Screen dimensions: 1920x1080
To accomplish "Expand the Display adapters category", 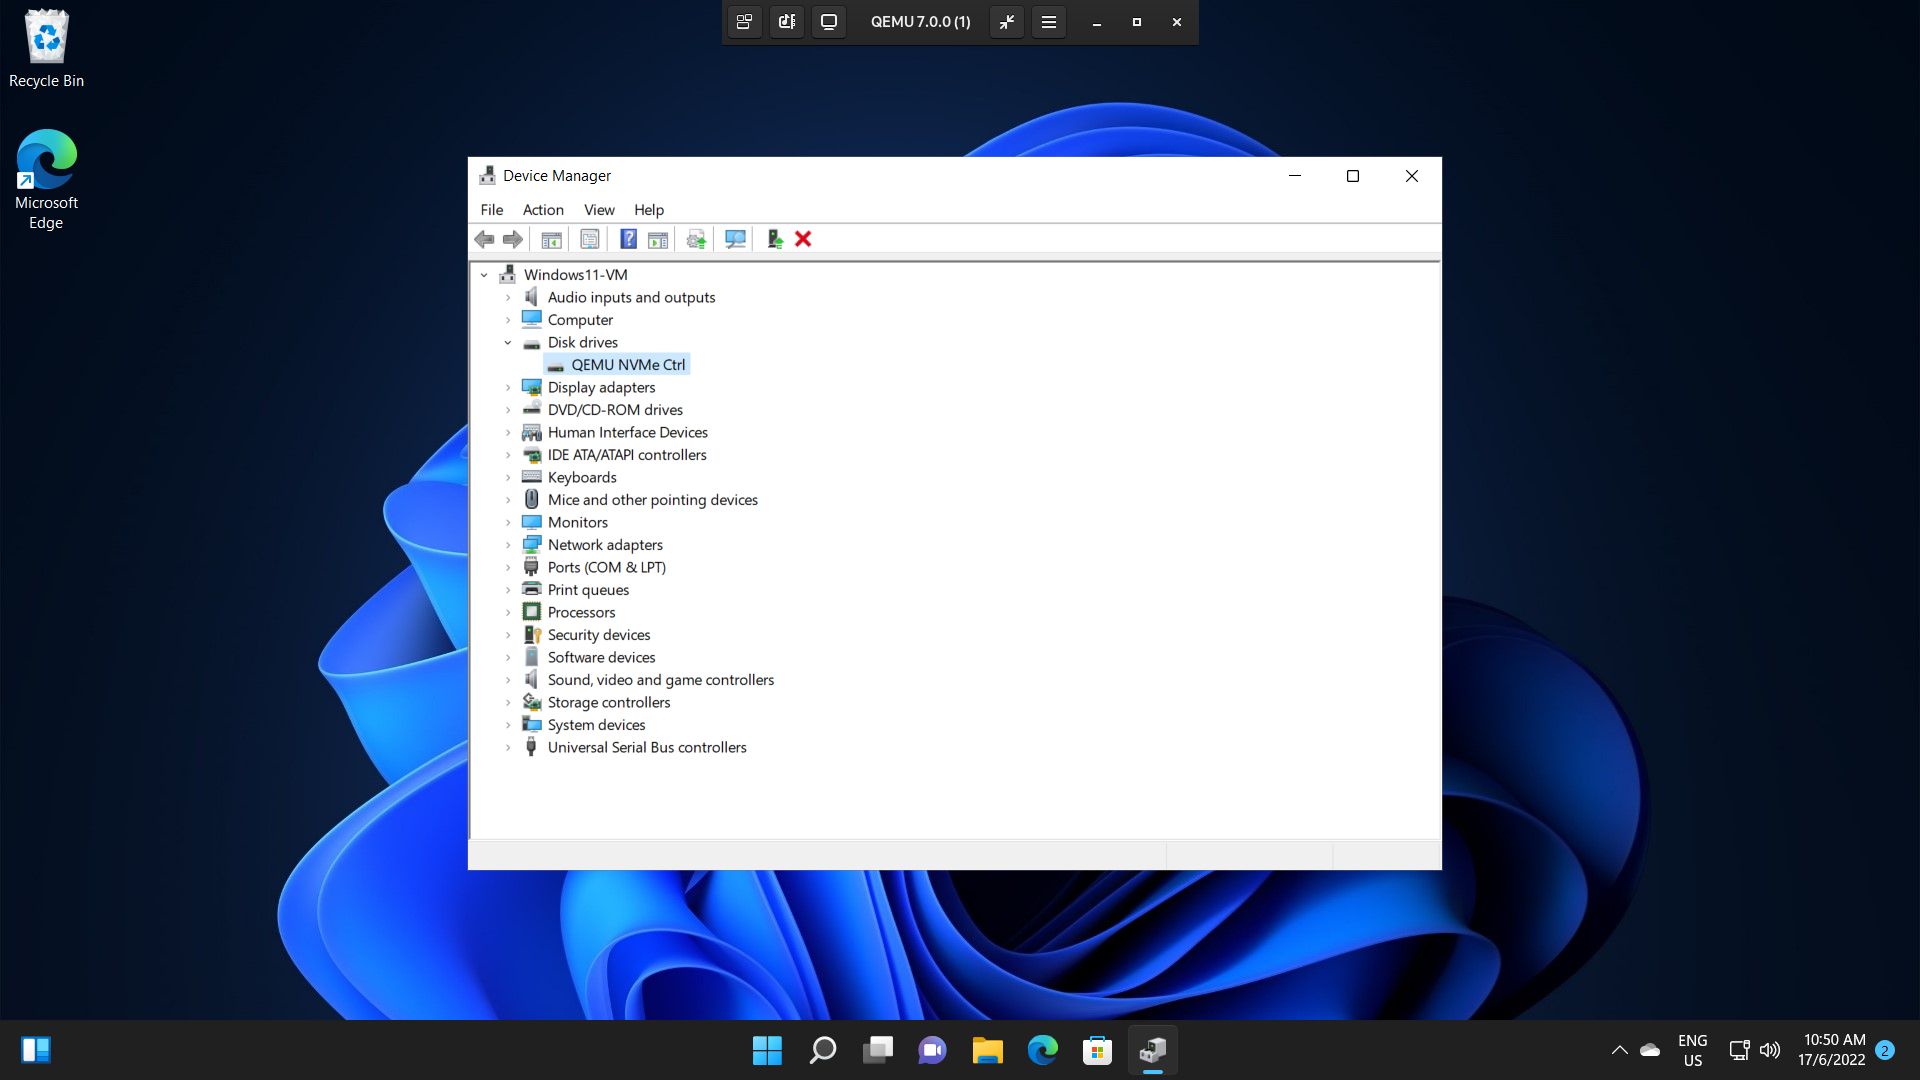I will click(x=508, y=388).
